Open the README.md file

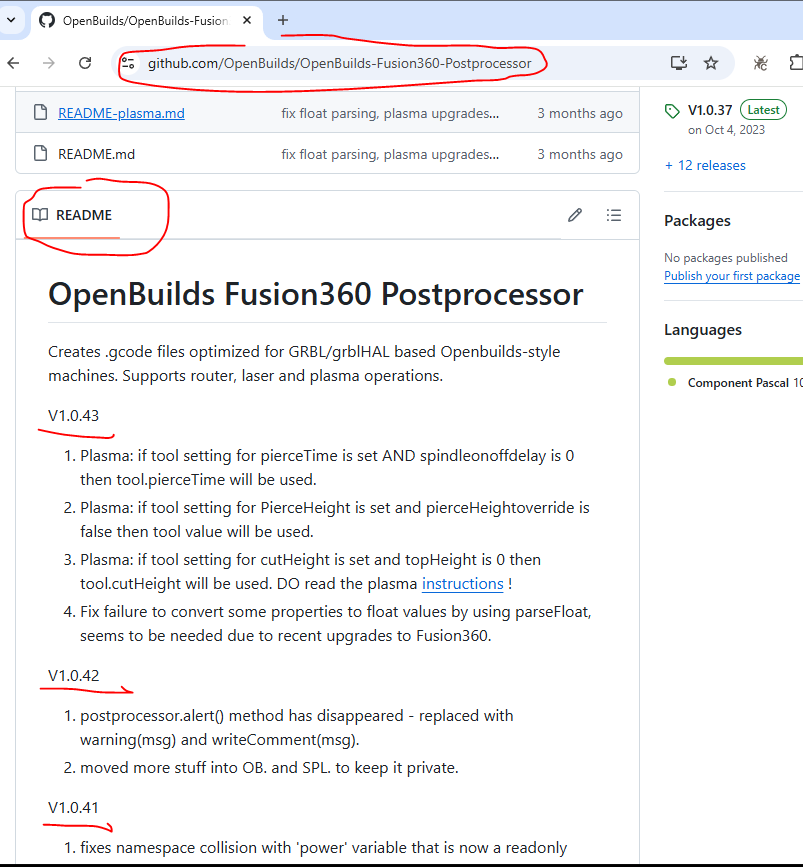[x=96, y=154]
